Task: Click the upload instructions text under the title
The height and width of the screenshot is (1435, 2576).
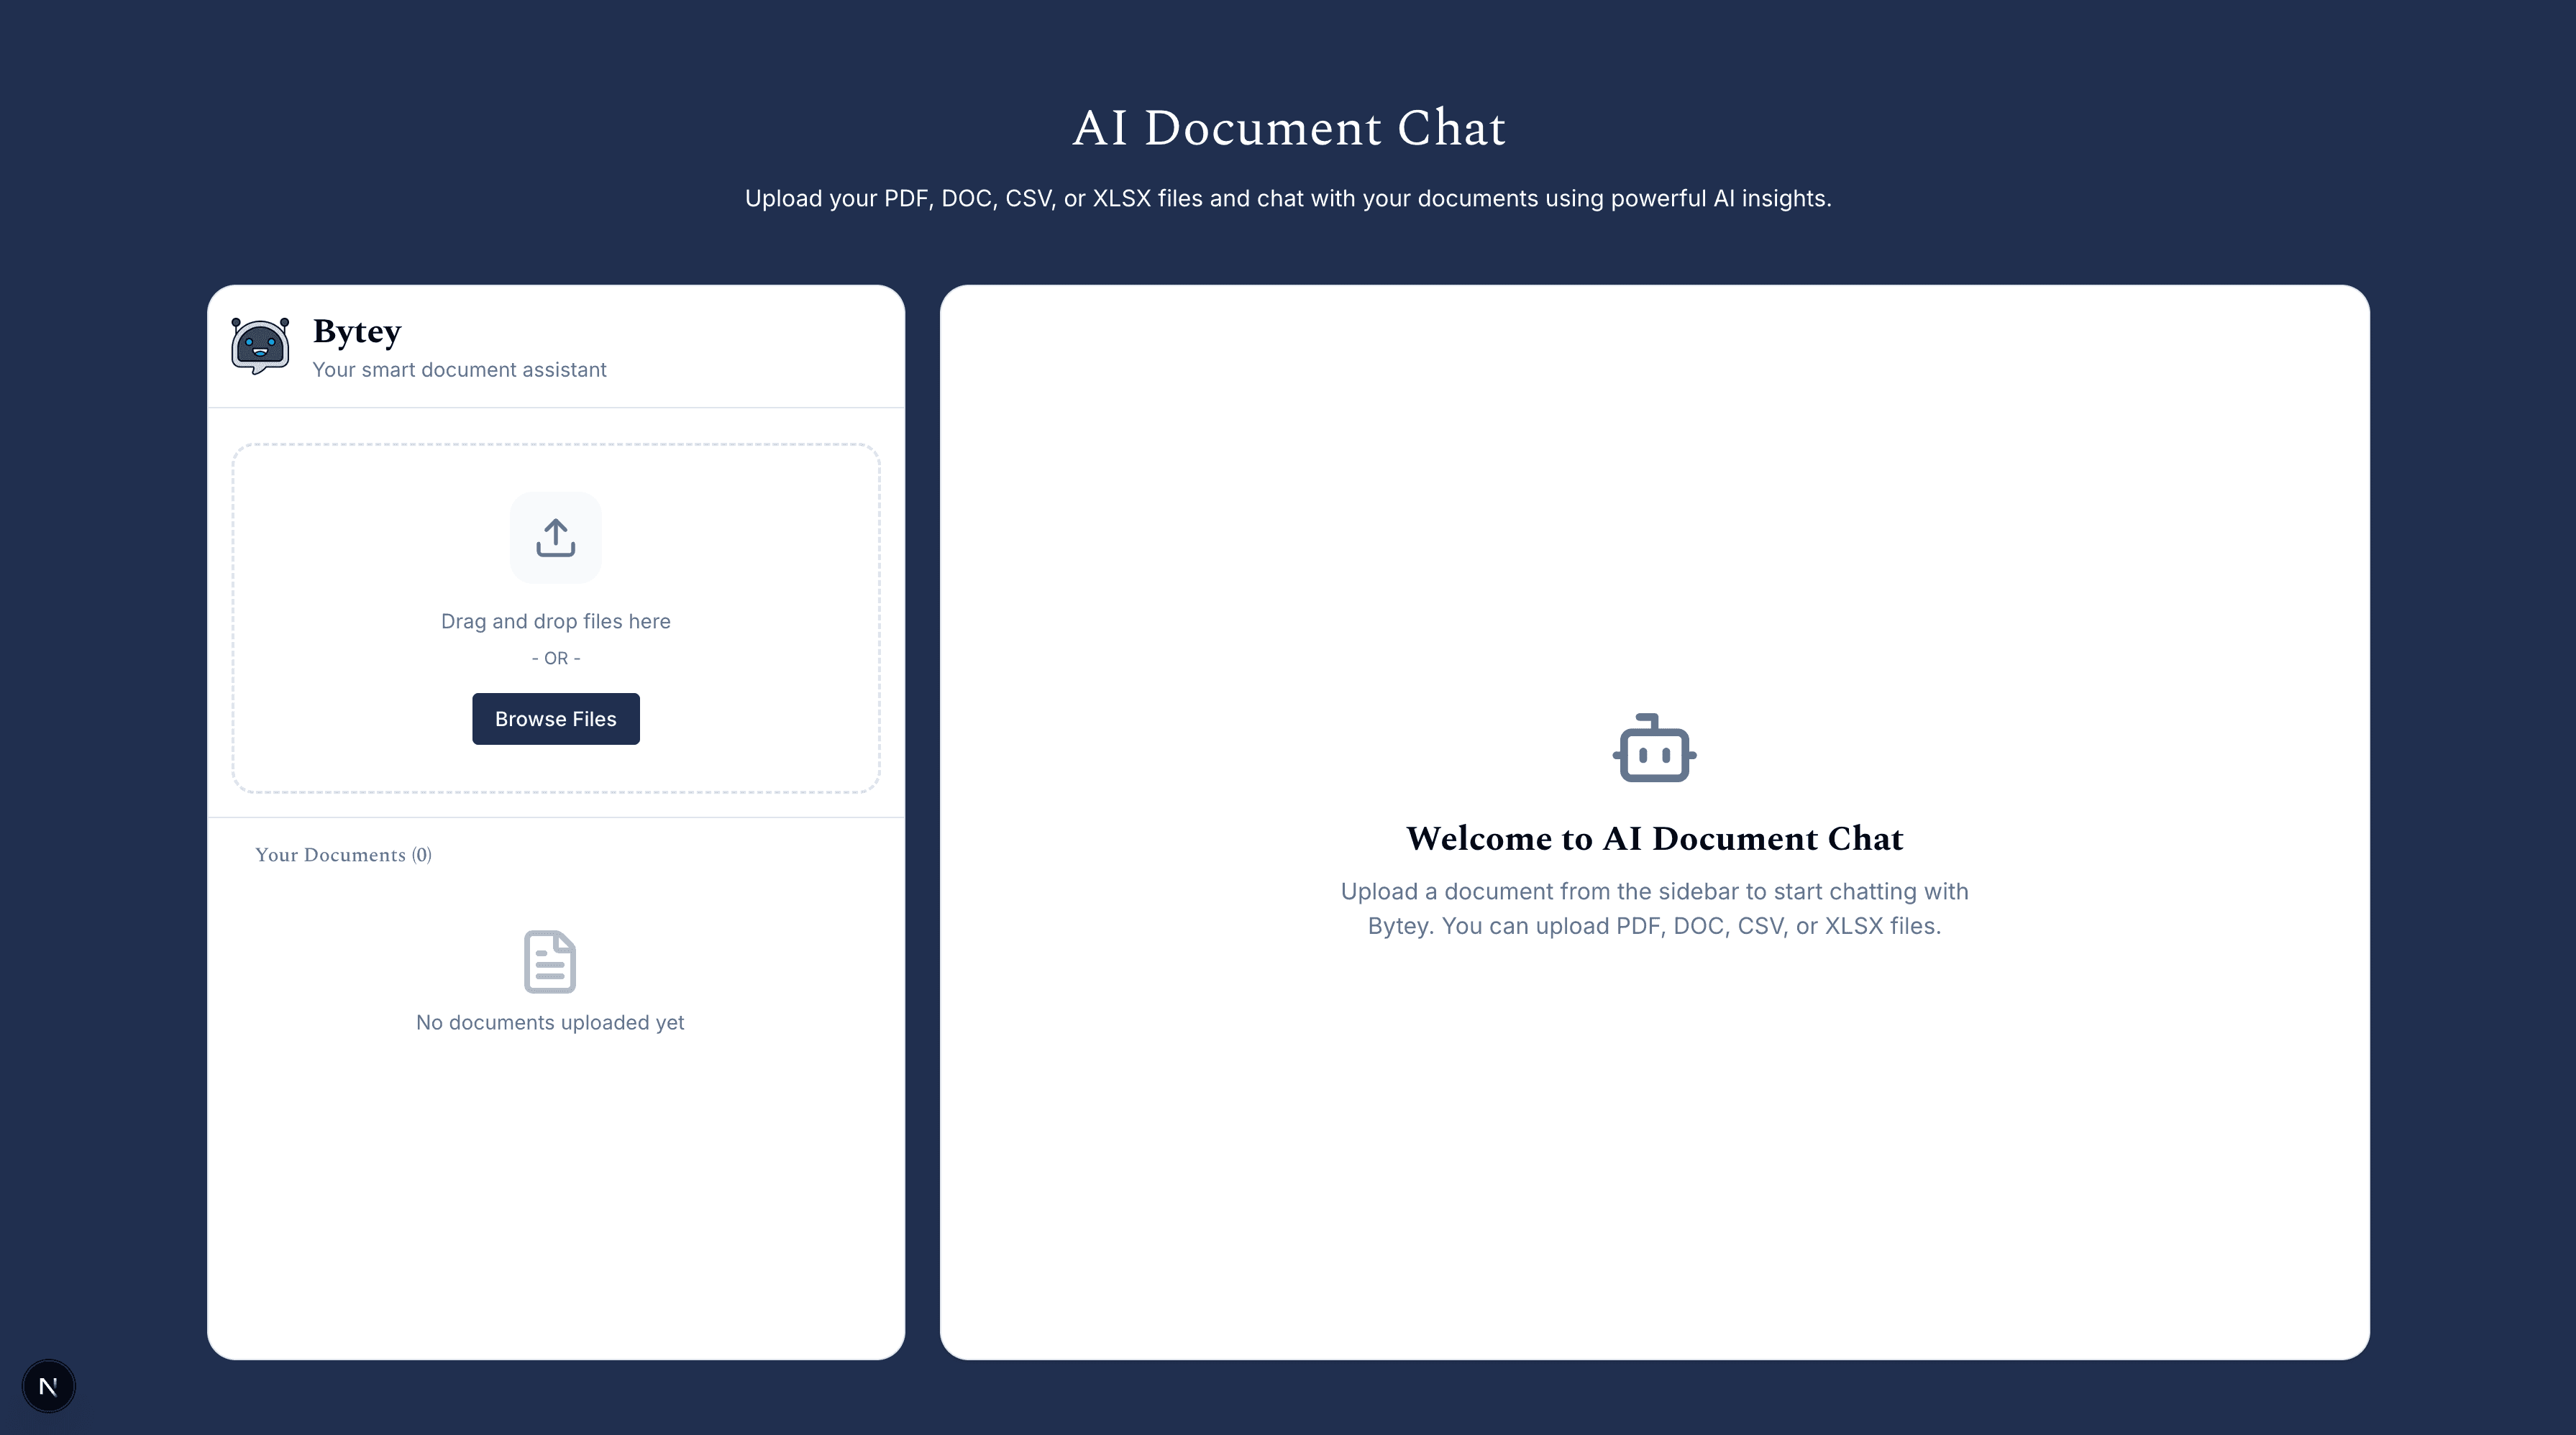Action: pyautogui.click(x=1289, y=197)
